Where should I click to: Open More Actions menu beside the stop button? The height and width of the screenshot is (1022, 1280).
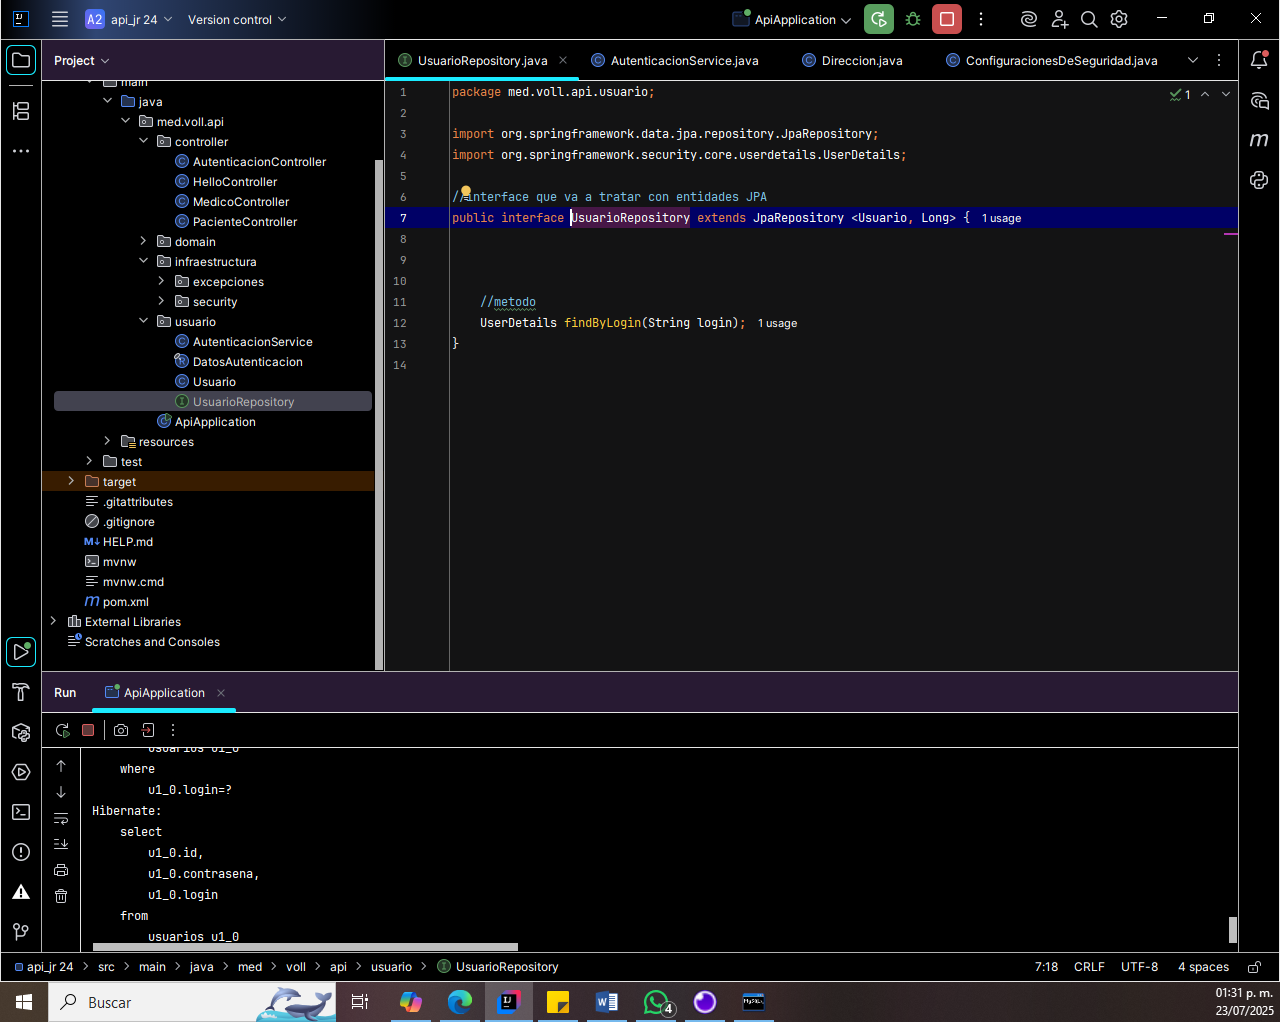click(981, 19)
